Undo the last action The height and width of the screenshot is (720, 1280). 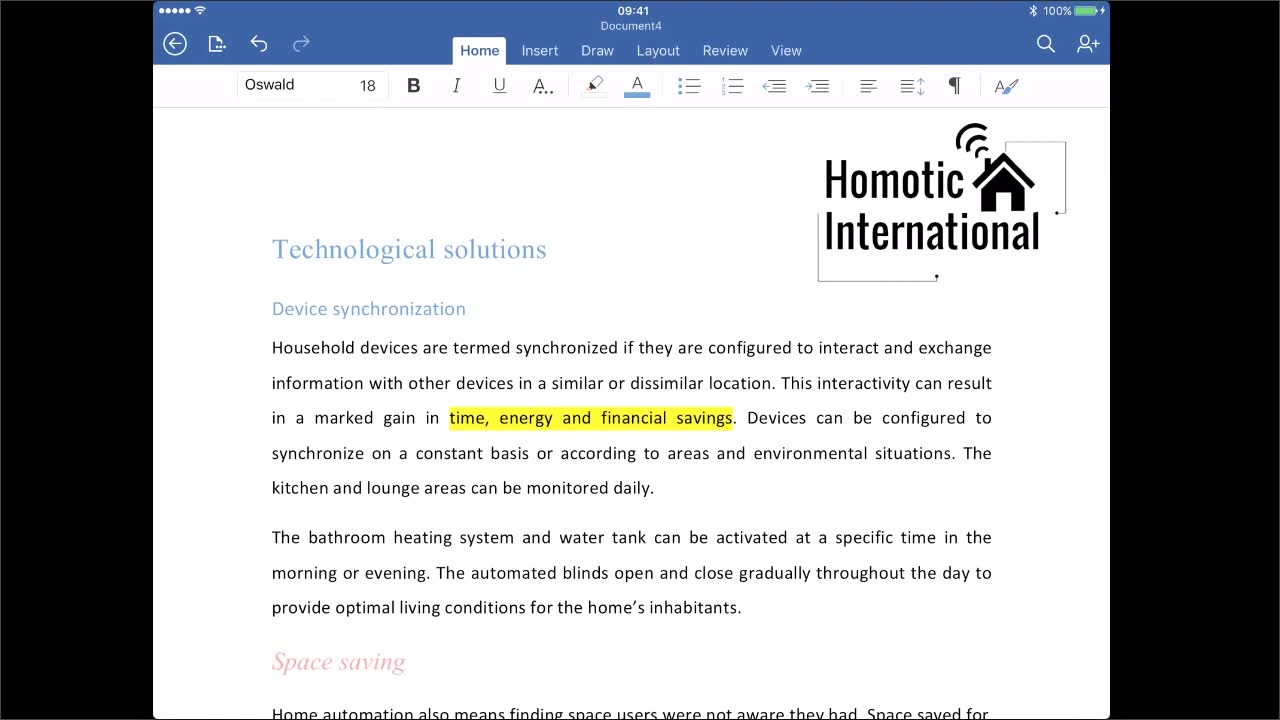pyautogui.click(x=259, y=43)
